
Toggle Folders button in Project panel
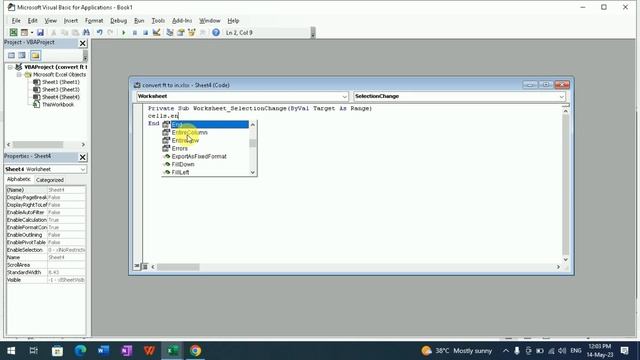(x=35, y=56)
